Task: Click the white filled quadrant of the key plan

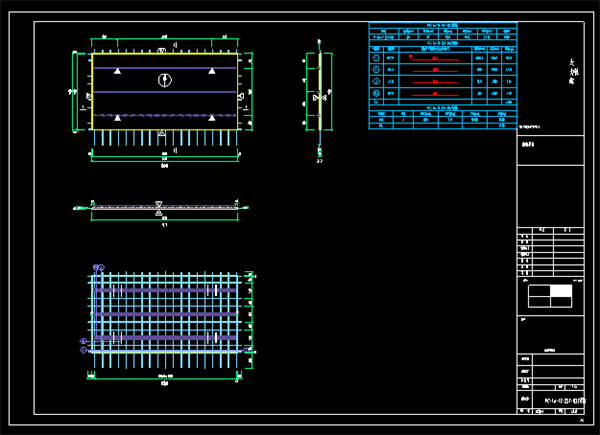Action: tap(561, 291)
